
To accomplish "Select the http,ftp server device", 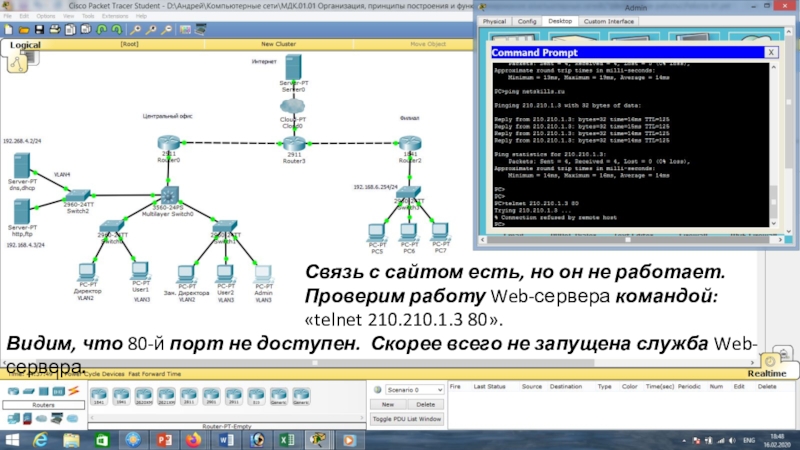I will (x=21, y=211).
